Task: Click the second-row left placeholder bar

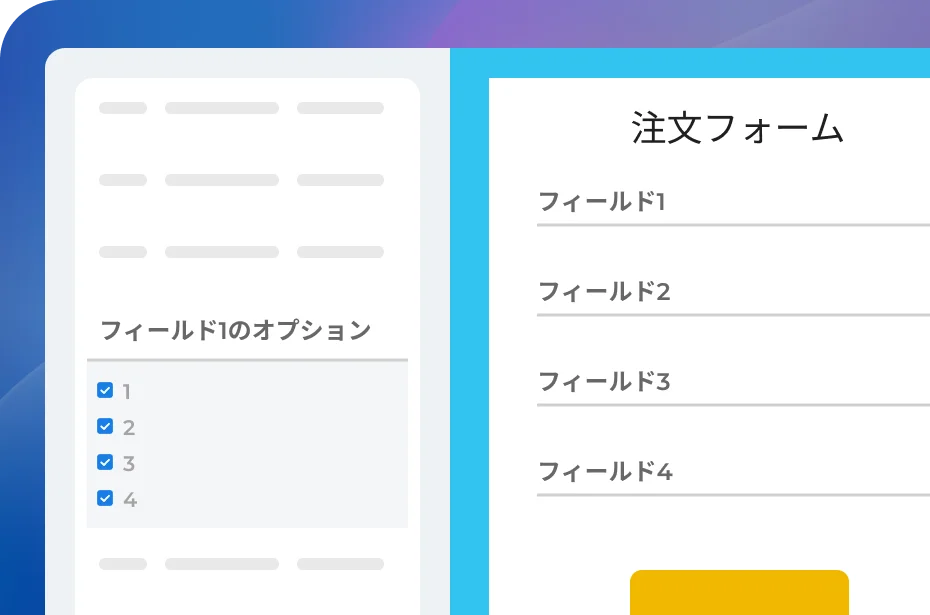Action: (122, 180)
